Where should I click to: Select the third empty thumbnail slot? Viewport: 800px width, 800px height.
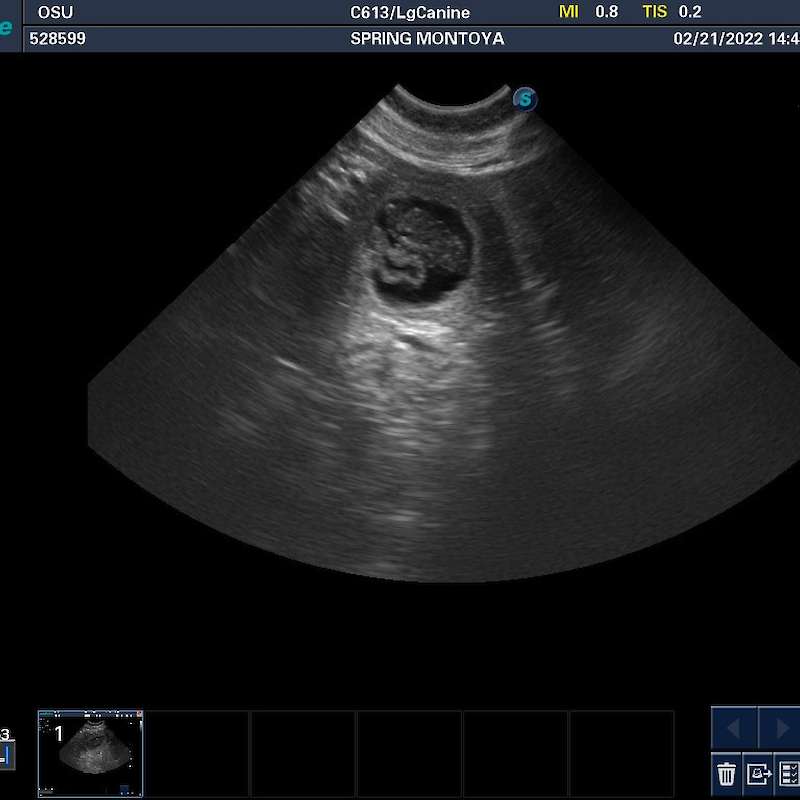tap(409, 753)
